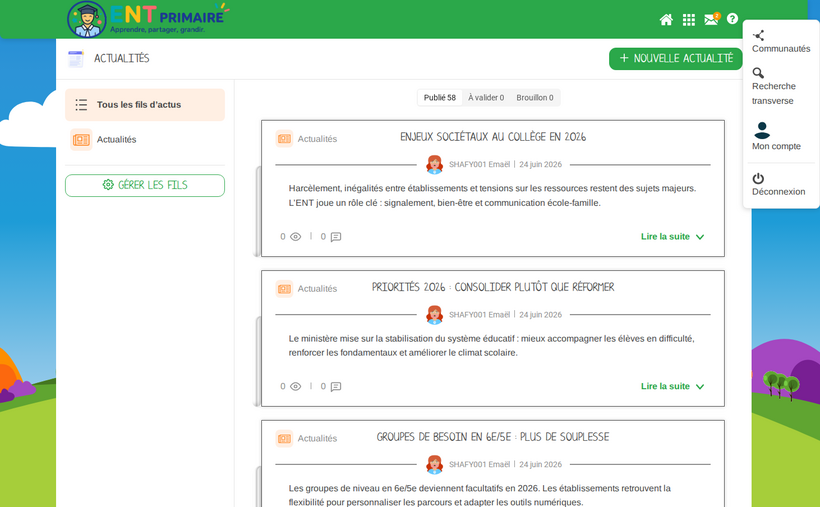Click the Harcèlement, inégalités summary text
The width and height of the screenshot is (820, 507).
coord(492,196)
